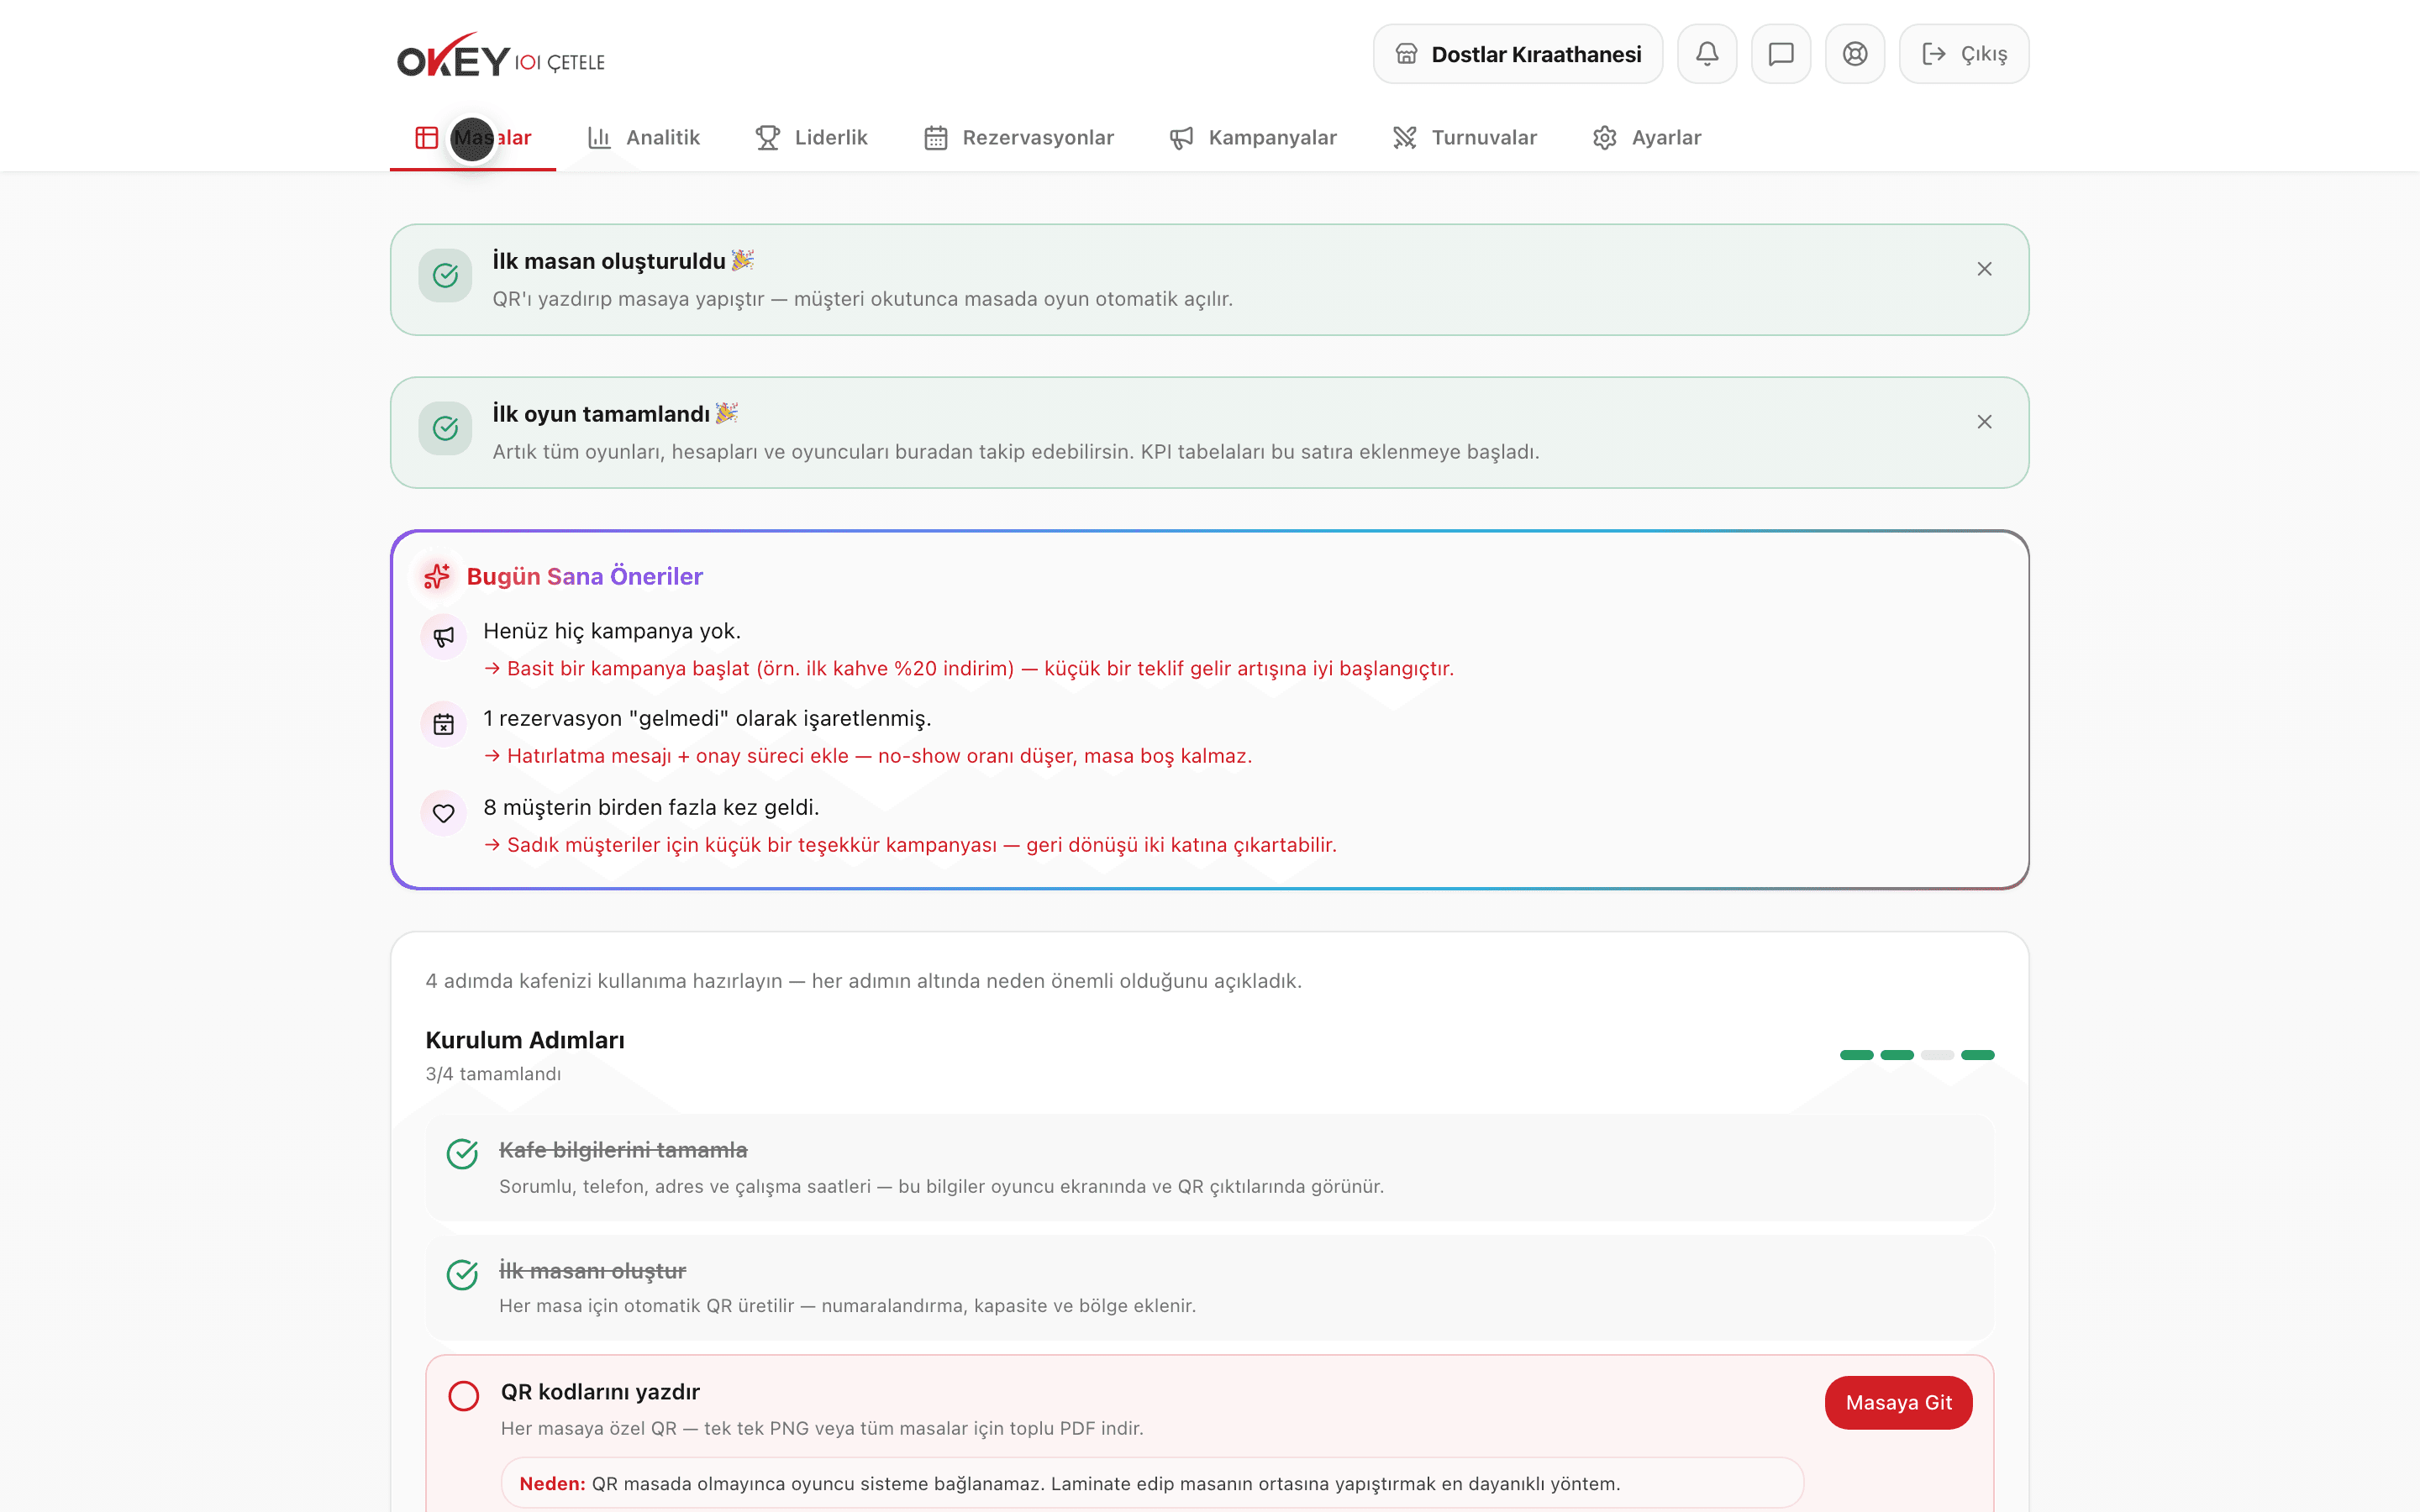Screen dimensions: 2420x1512
Task: Switch to the Analitik tab
Action: 643,138
